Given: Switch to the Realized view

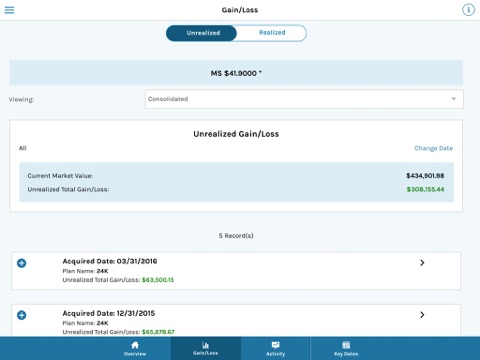Looking at the screenshot, I should [272, 33].
